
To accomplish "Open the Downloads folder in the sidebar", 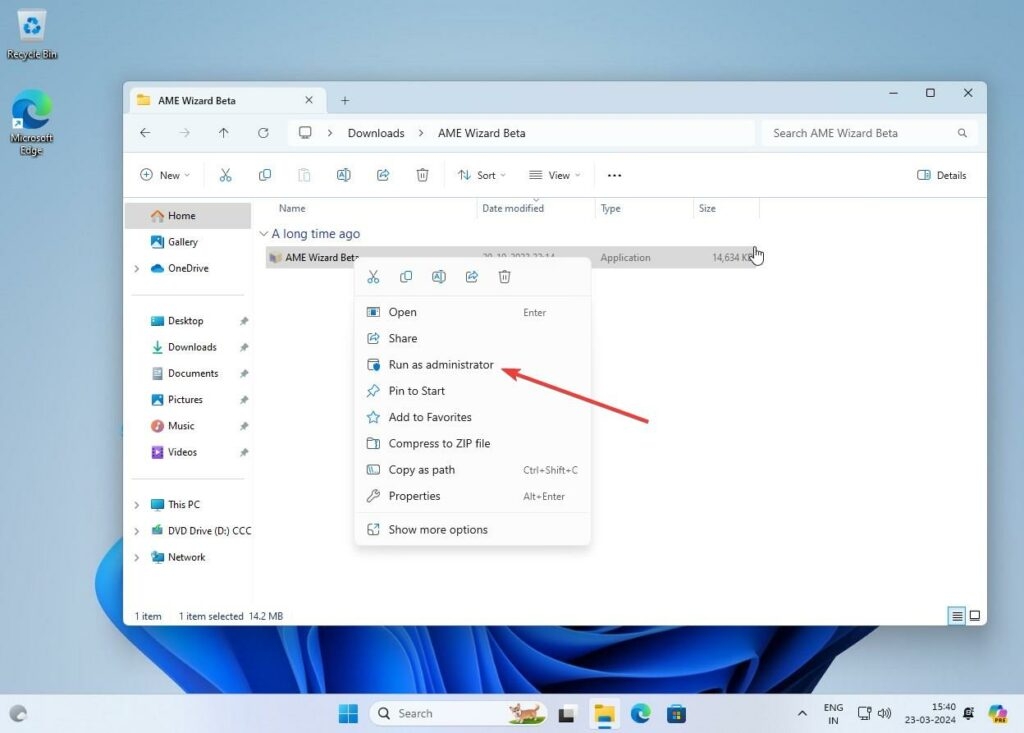I will point(192,347).
